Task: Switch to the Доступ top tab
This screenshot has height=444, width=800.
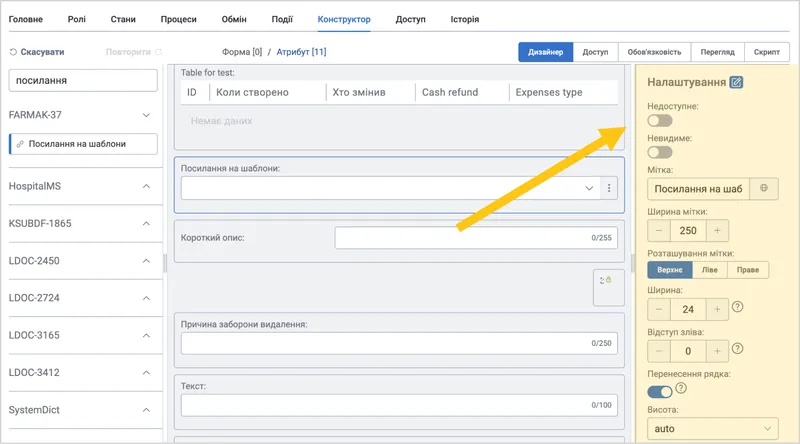Action: 410,19
